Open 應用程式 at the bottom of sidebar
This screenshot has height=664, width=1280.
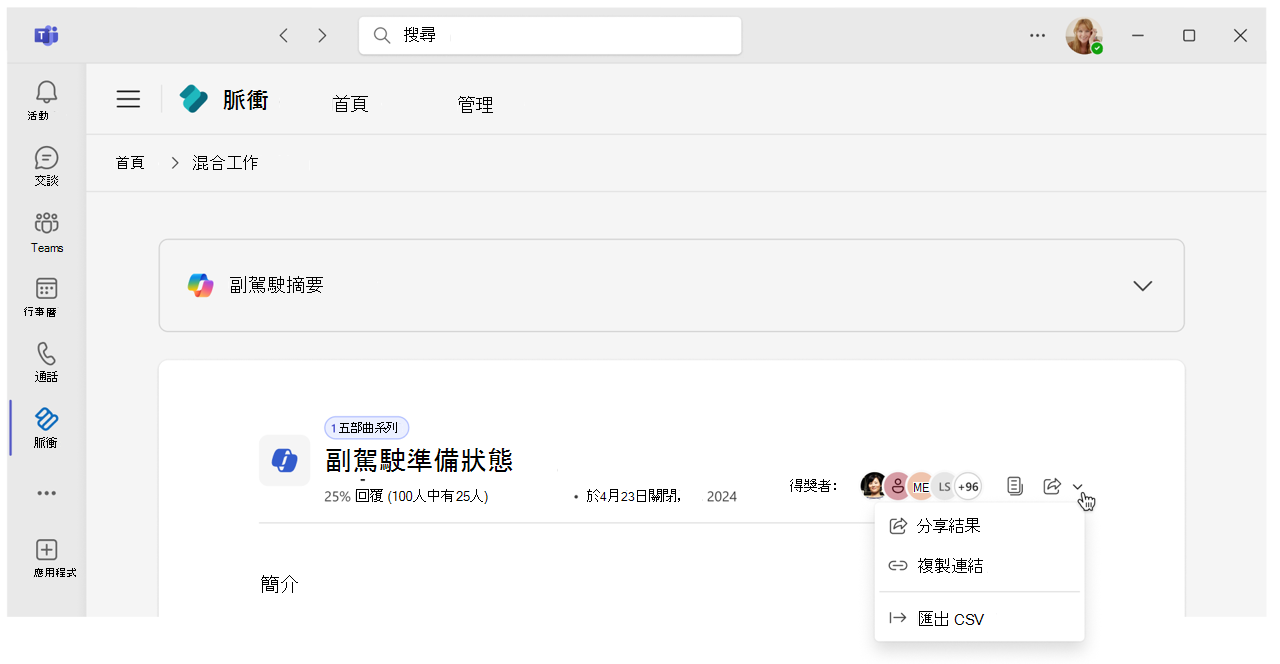(45, 556)
